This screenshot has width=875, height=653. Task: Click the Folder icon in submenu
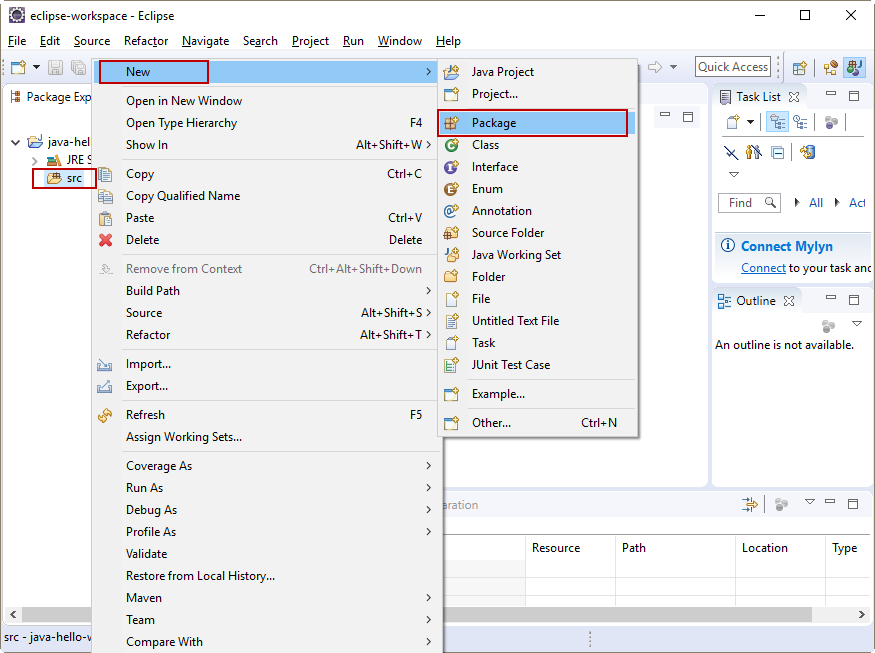click(451, 277)
